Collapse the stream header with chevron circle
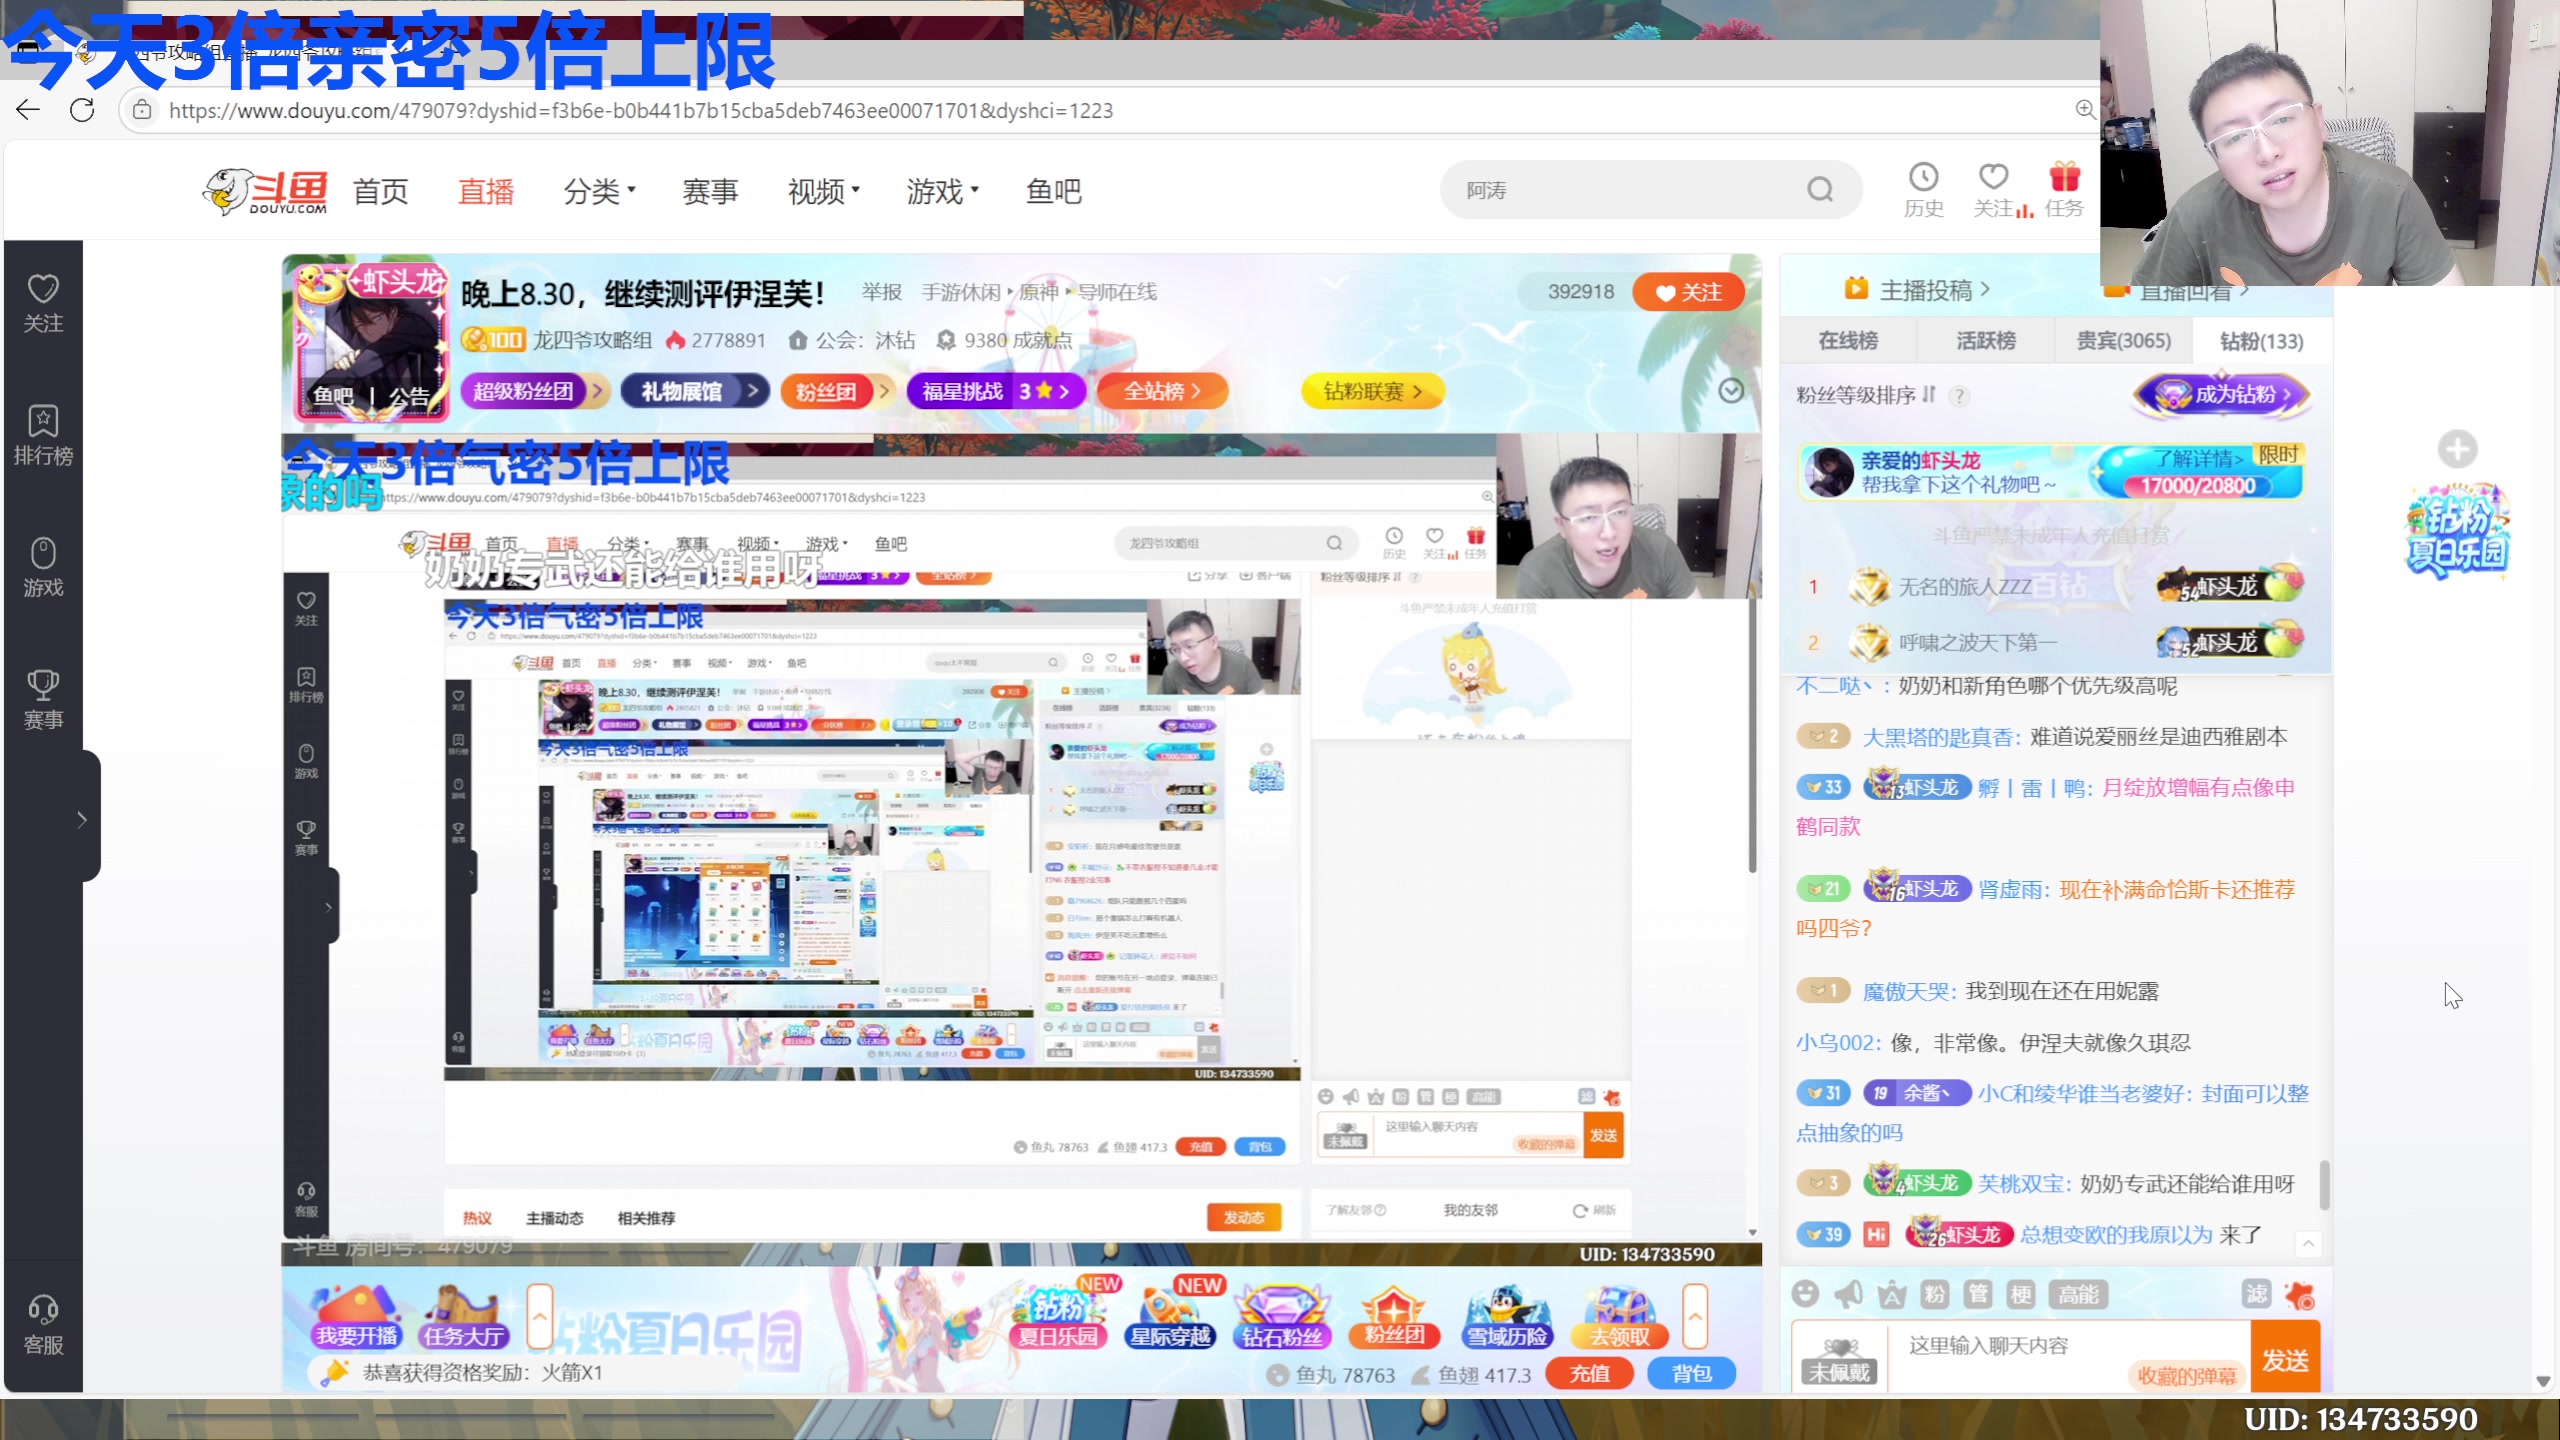 point(1731,391)
